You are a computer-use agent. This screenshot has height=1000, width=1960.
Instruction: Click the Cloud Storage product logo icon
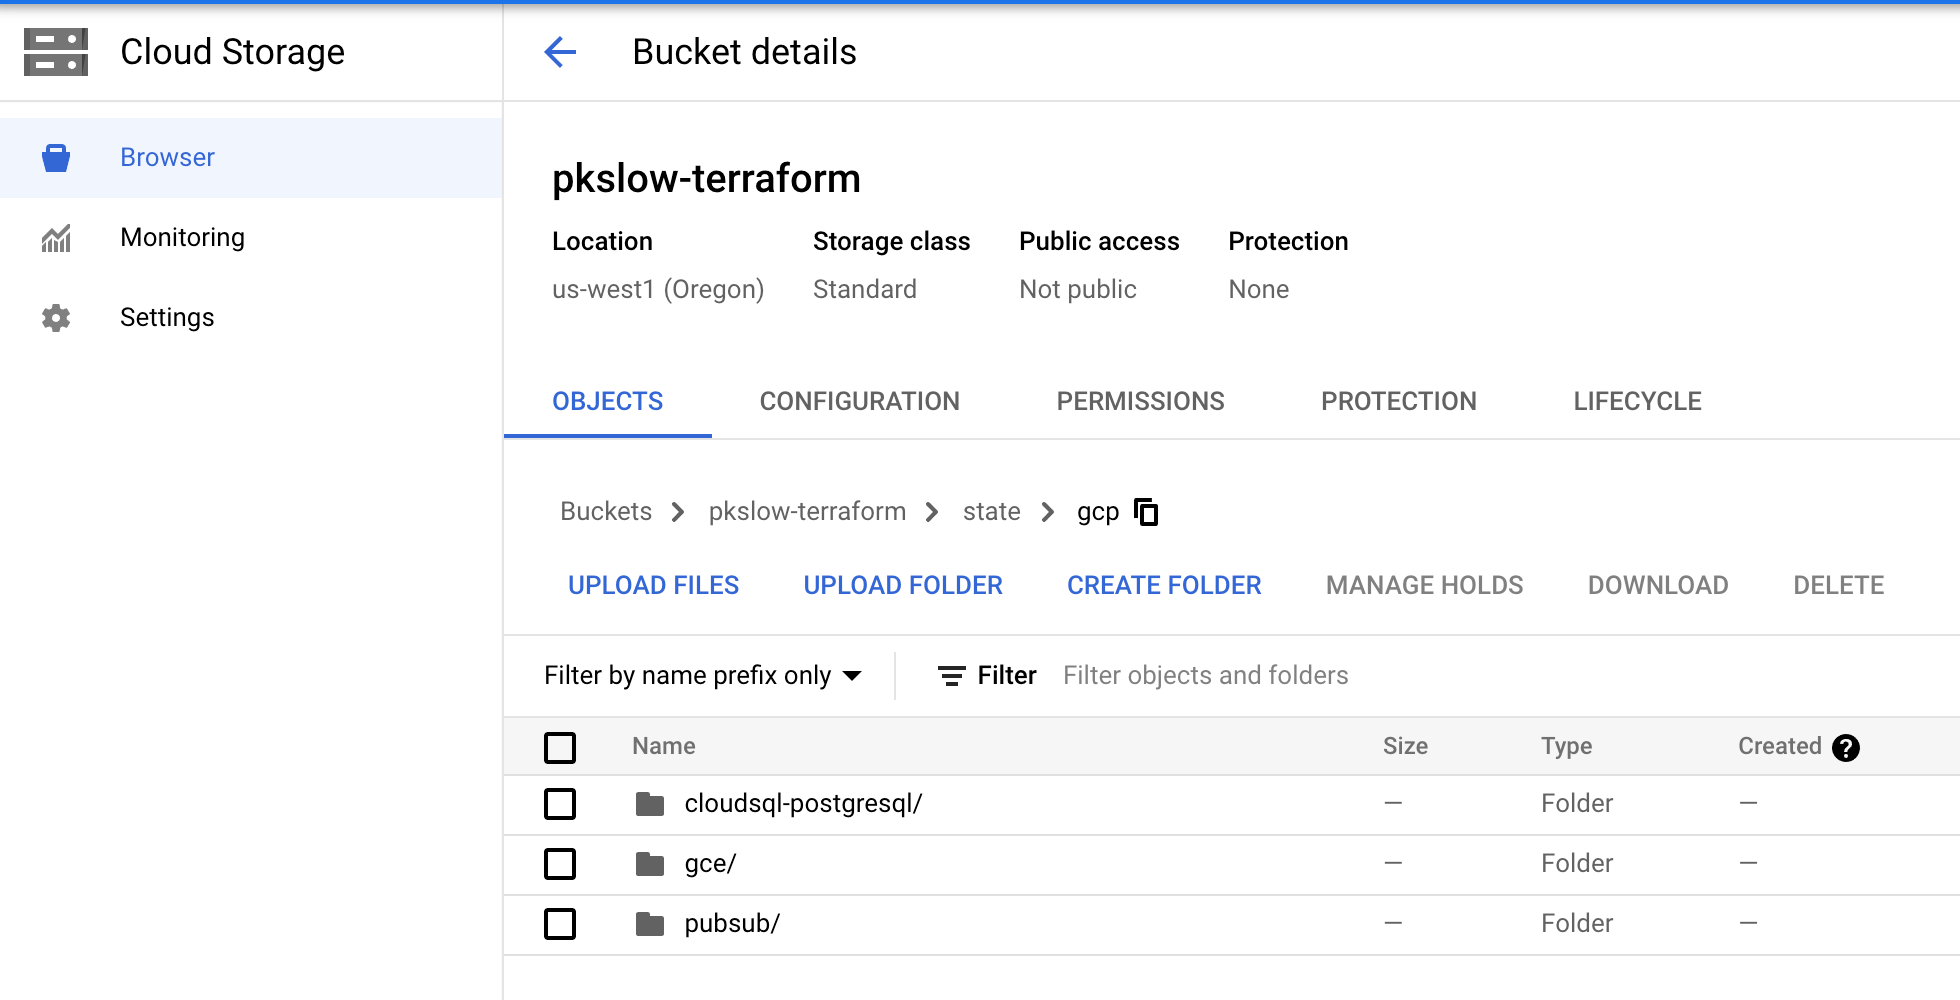(x=56, y=51)
